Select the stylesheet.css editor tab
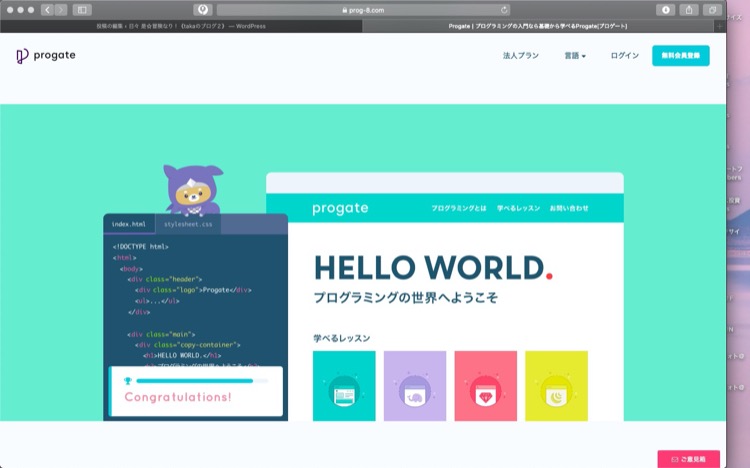The width and height of the screenshot is (750, 468). click(x=188, y=224)
